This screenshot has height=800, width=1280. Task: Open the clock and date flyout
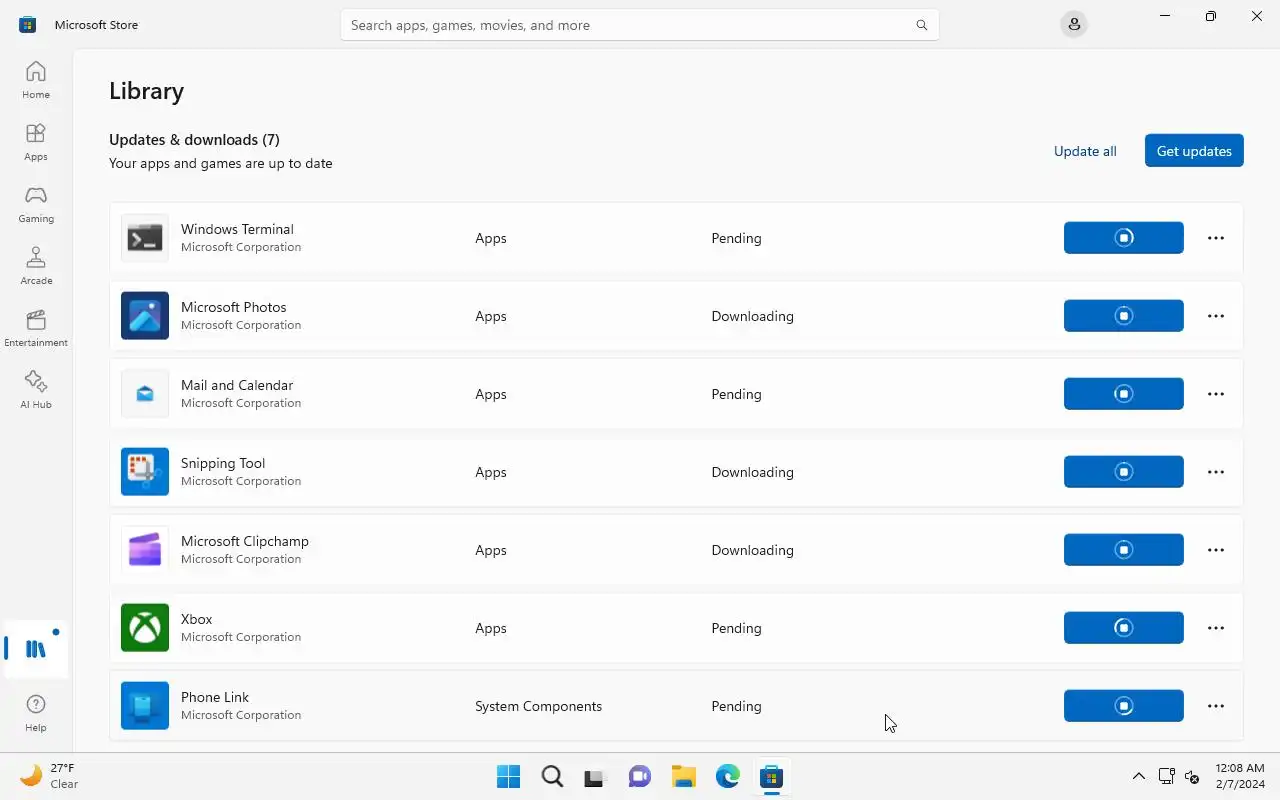click(1240, 776)
